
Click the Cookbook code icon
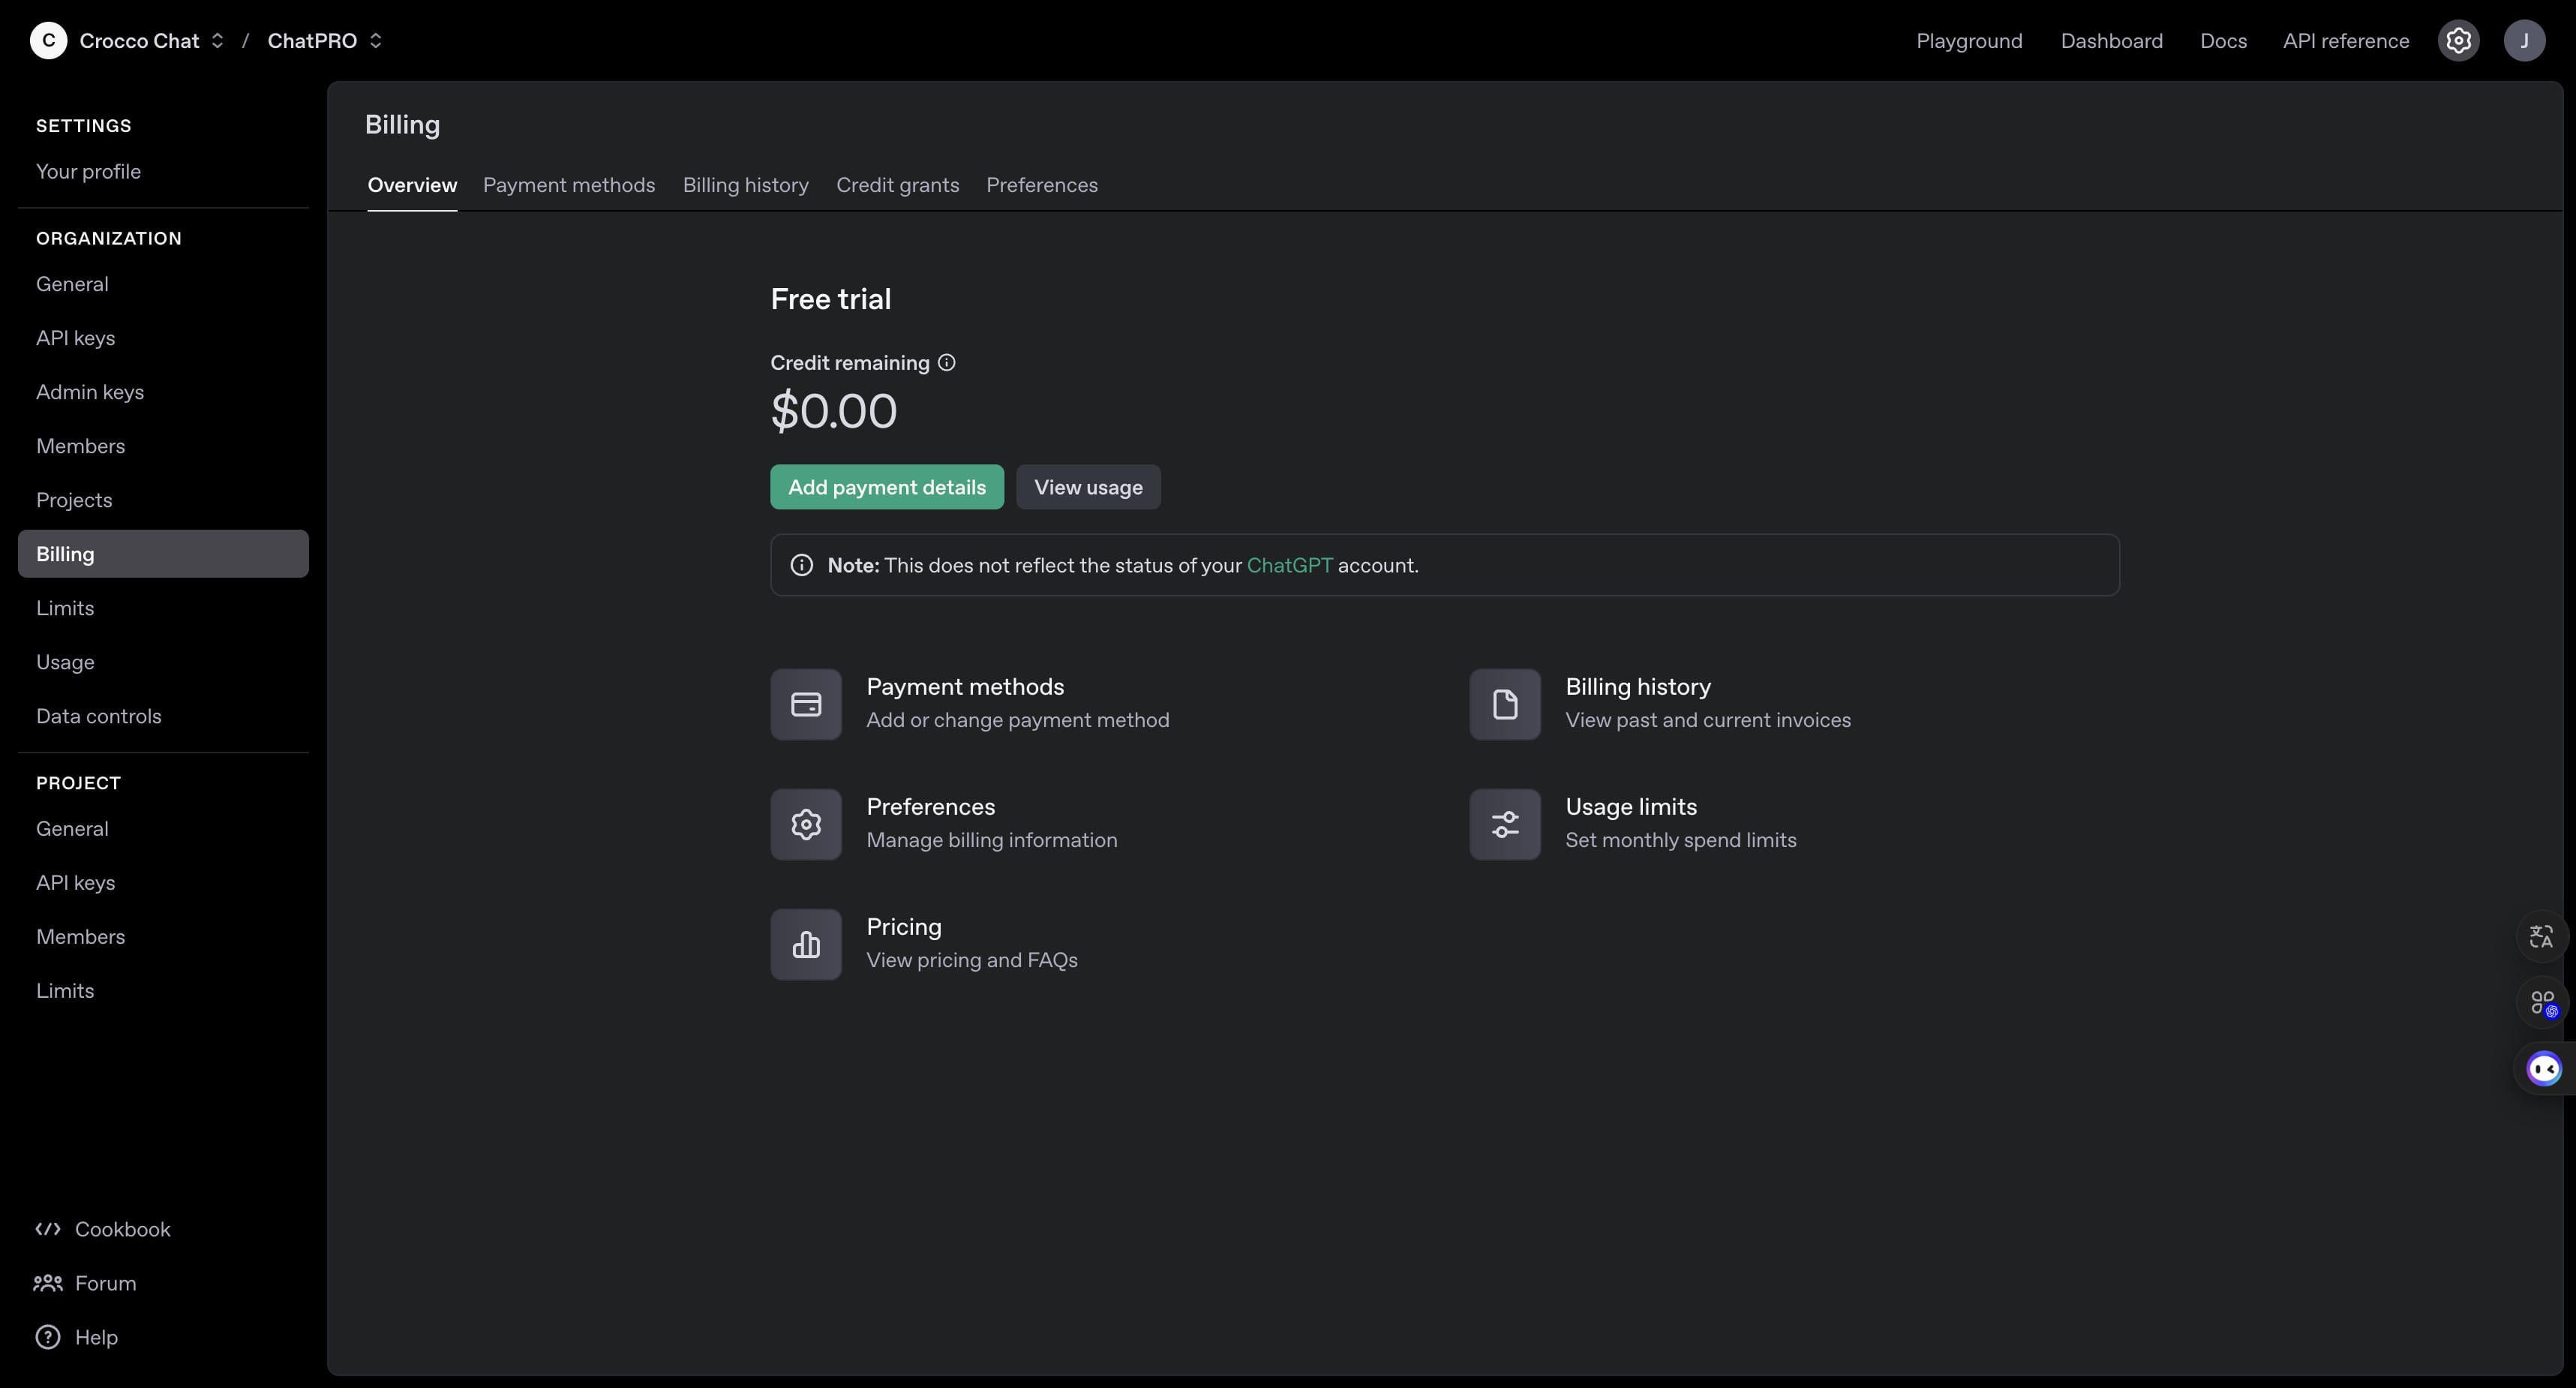48,1229
